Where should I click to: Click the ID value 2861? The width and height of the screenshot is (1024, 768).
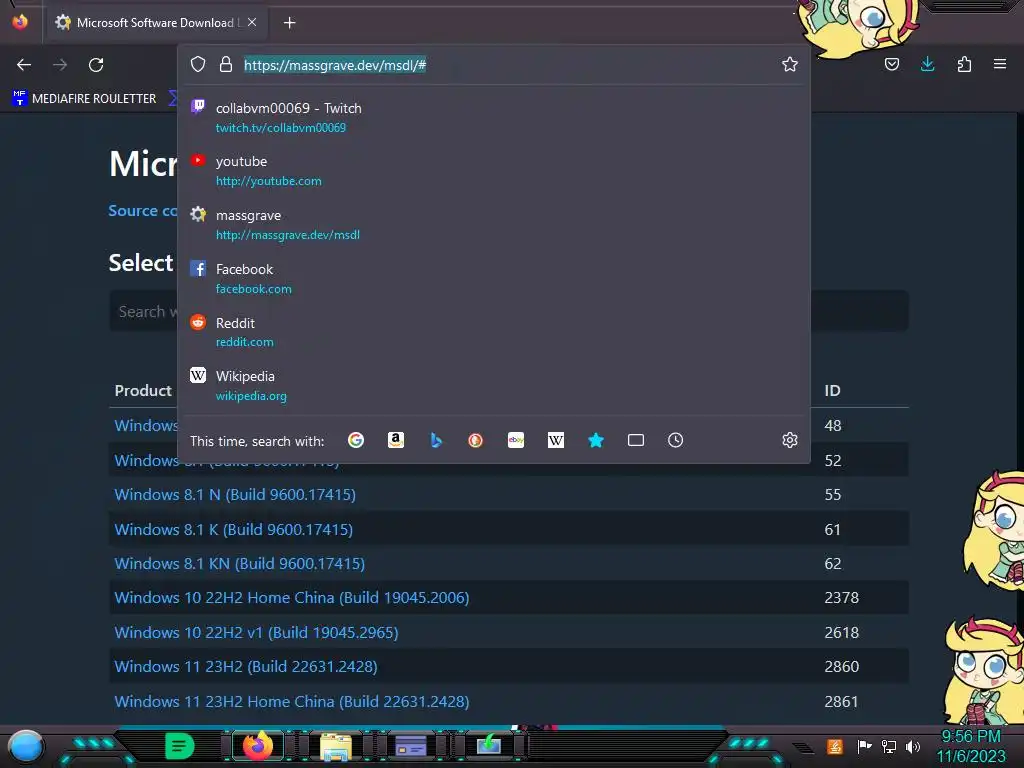[x=841, y=701]
